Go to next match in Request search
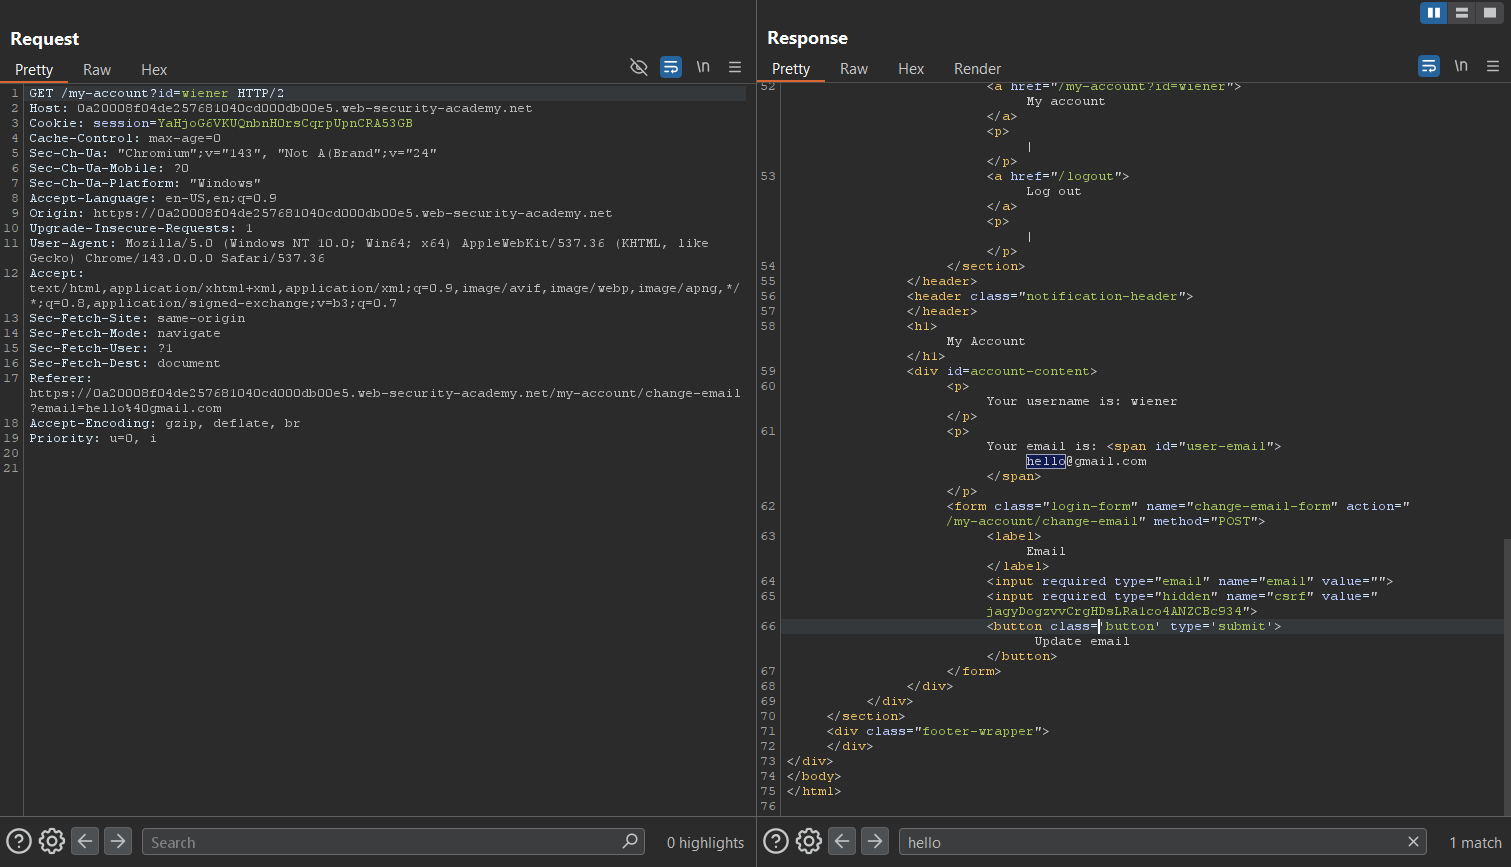Viewport: 1511px width, 867px height. coord(118,841)
